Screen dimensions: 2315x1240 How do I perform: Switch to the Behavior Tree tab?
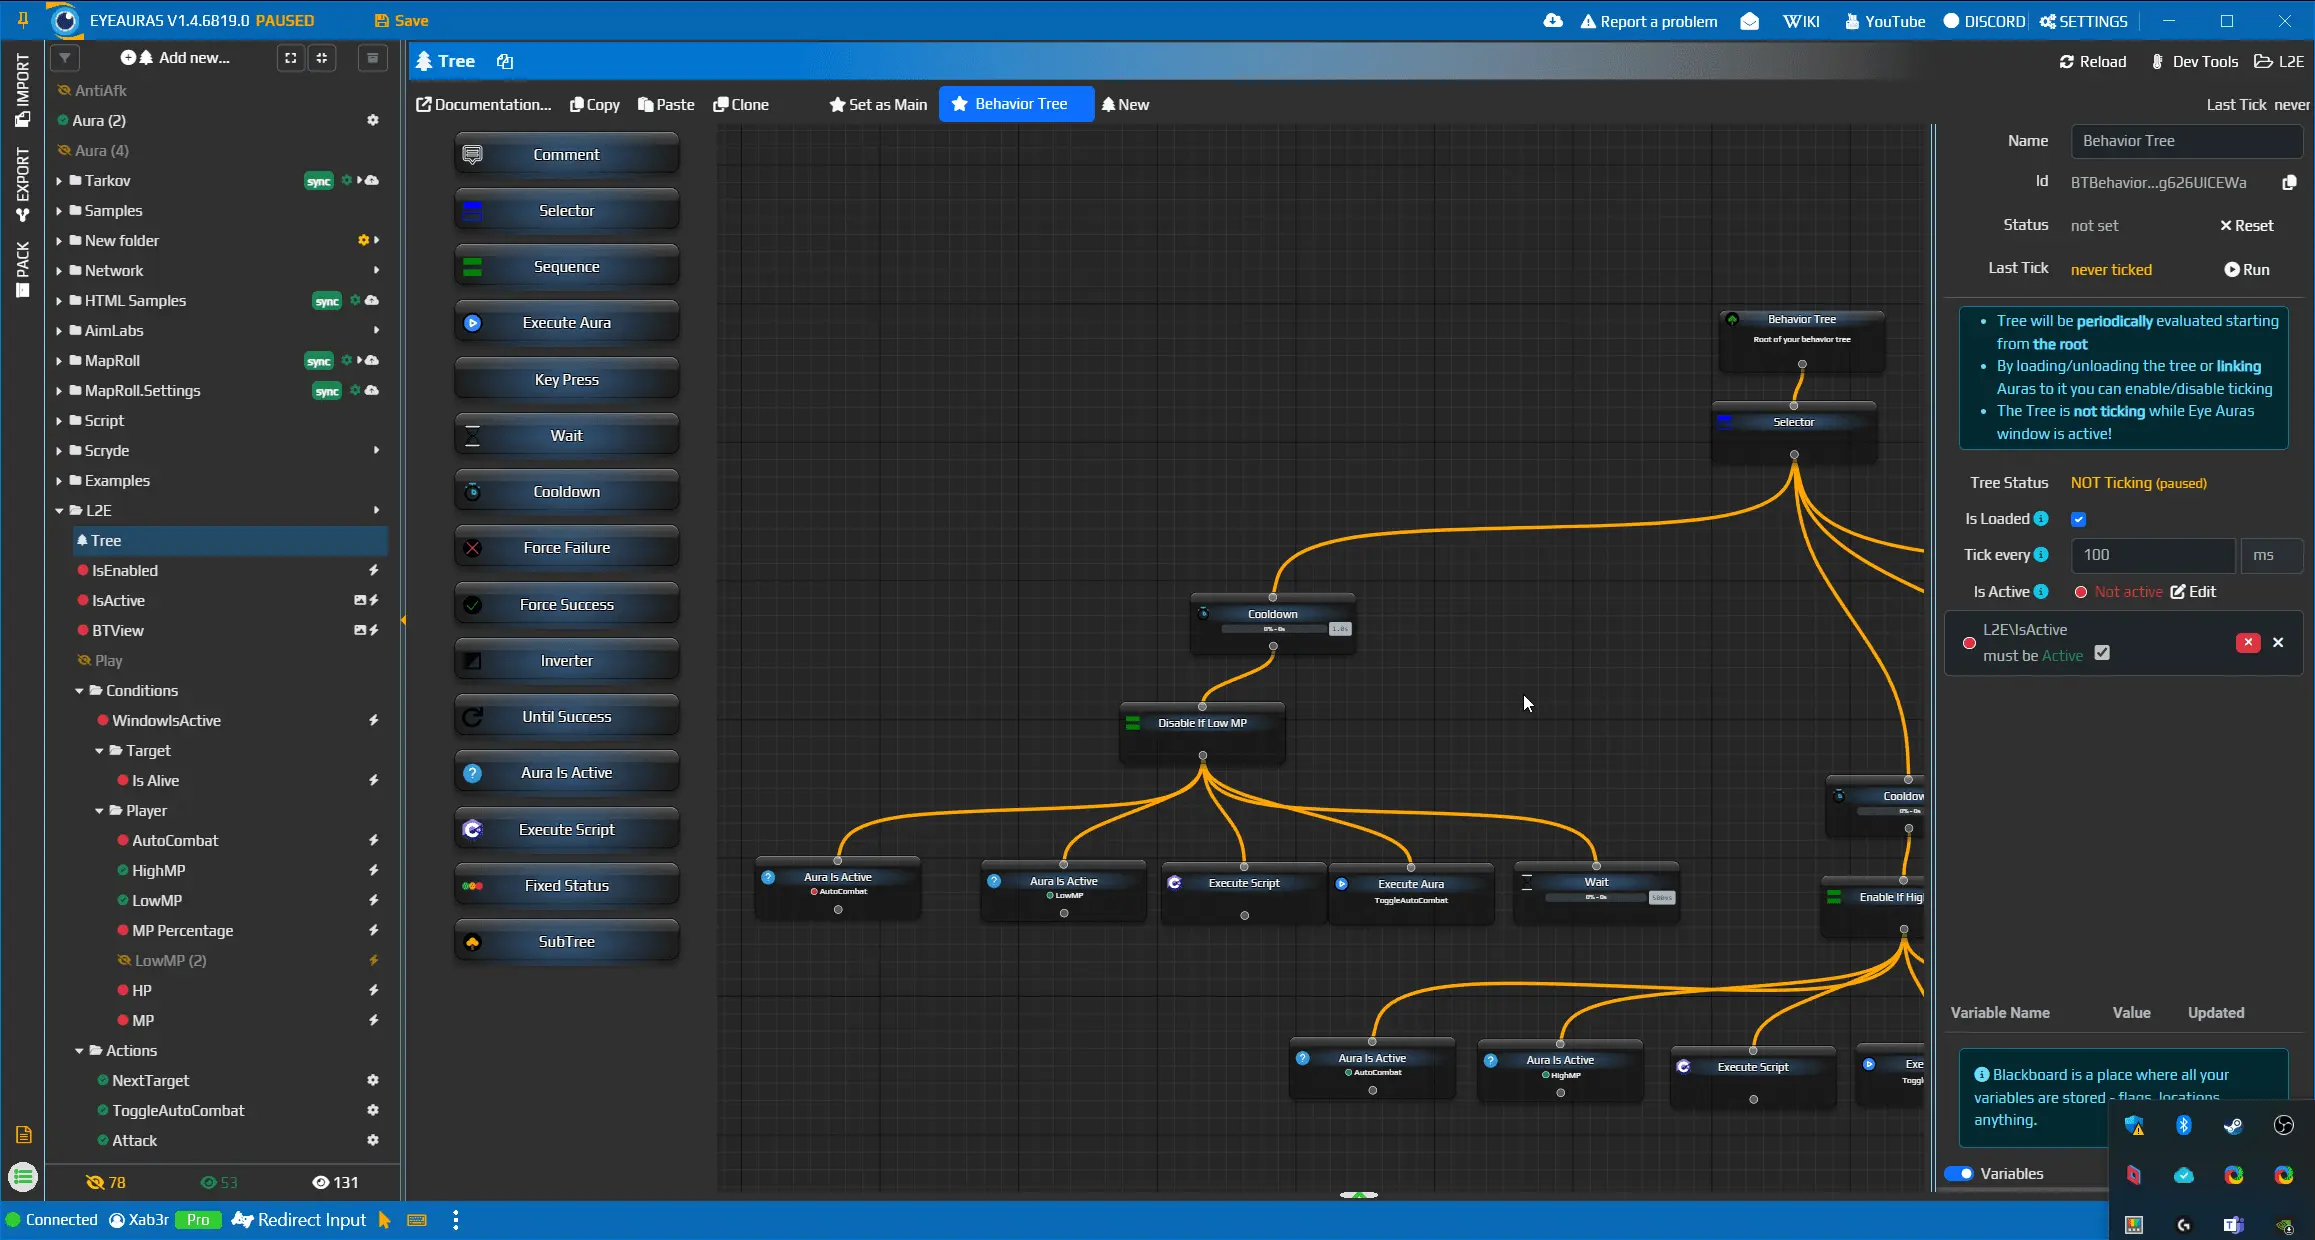pyautogui.click(x=1015, y=103)
